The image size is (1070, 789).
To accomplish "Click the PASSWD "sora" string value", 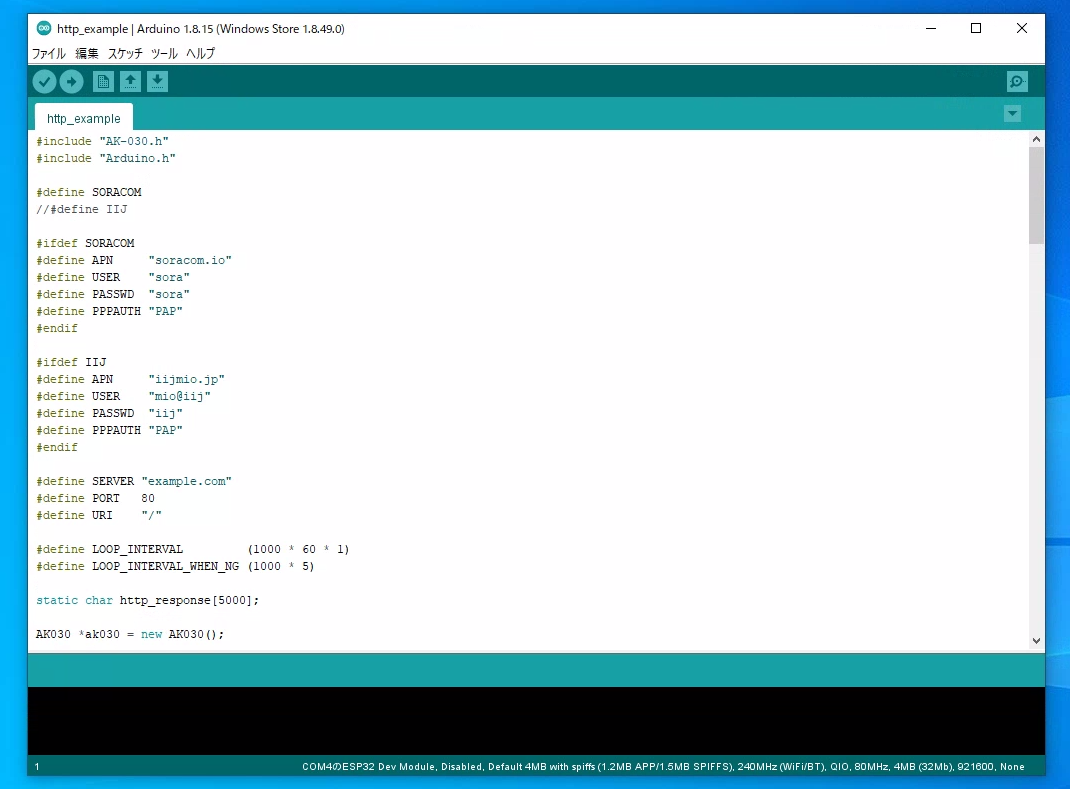I will (x=169, y=295).
